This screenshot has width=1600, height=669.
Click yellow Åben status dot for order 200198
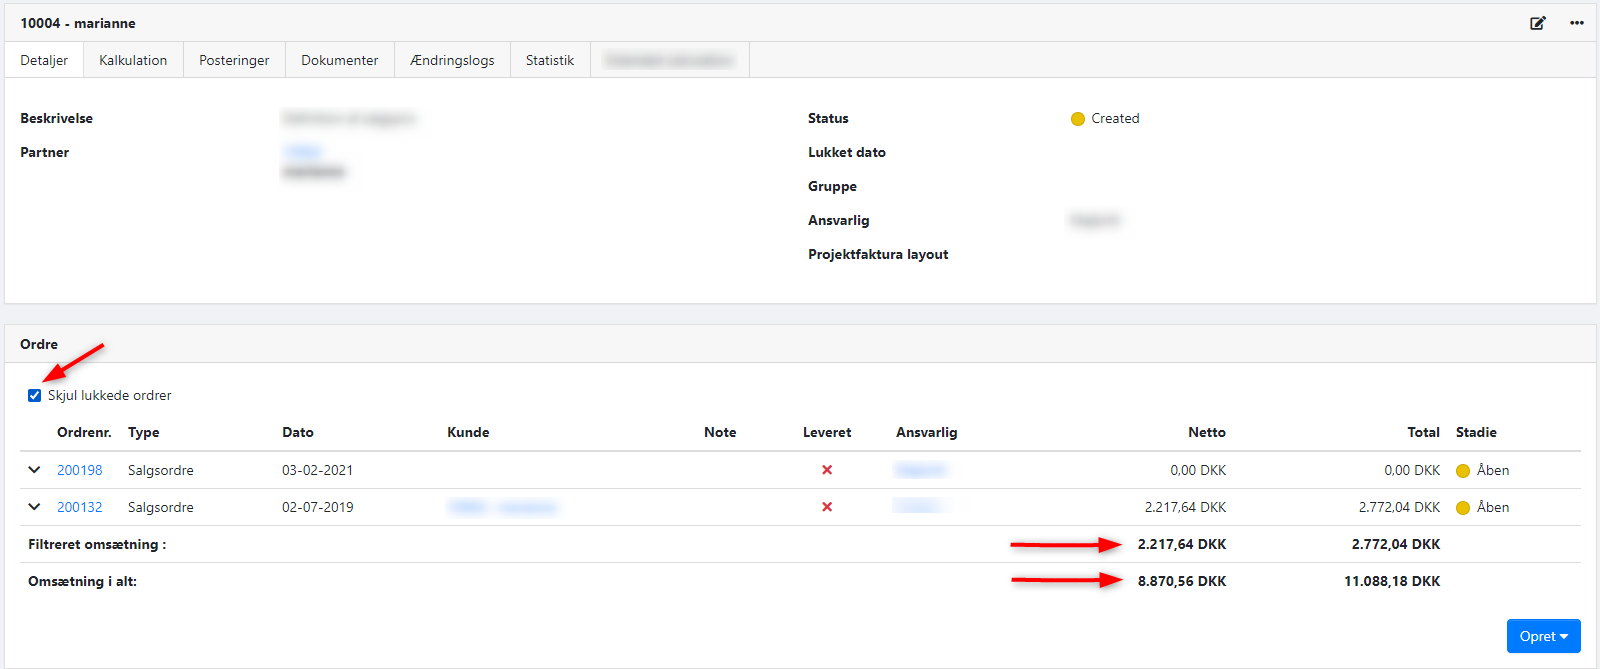coord(1463,471)
